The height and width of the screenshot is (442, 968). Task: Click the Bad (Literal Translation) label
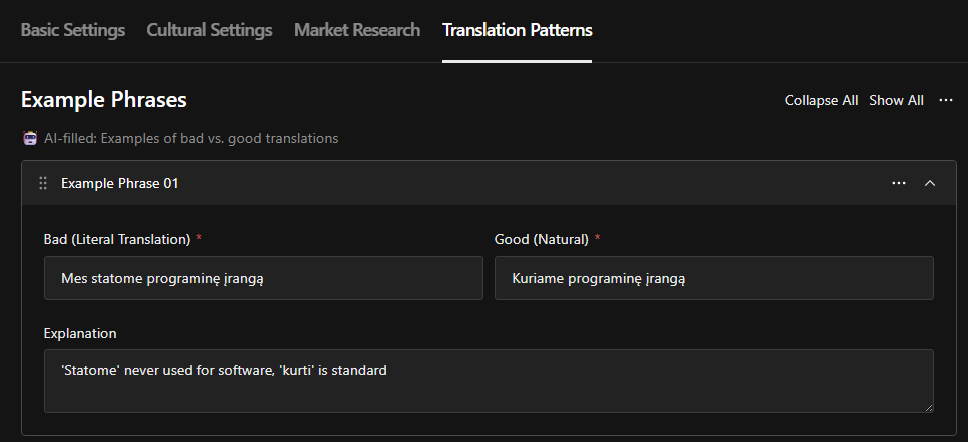pos(117,240)
